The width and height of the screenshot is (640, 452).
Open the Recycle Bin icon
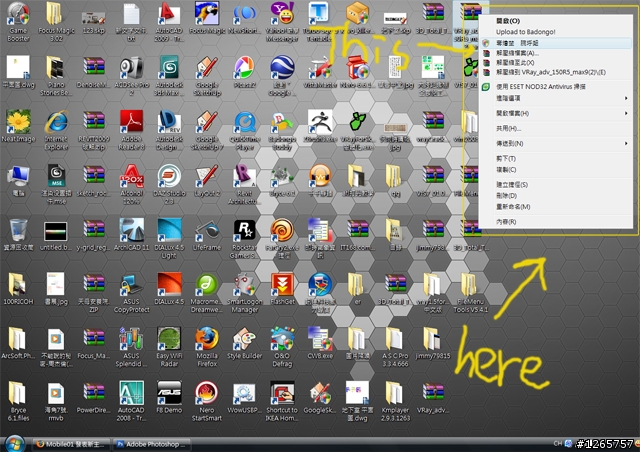coord(18,235)
